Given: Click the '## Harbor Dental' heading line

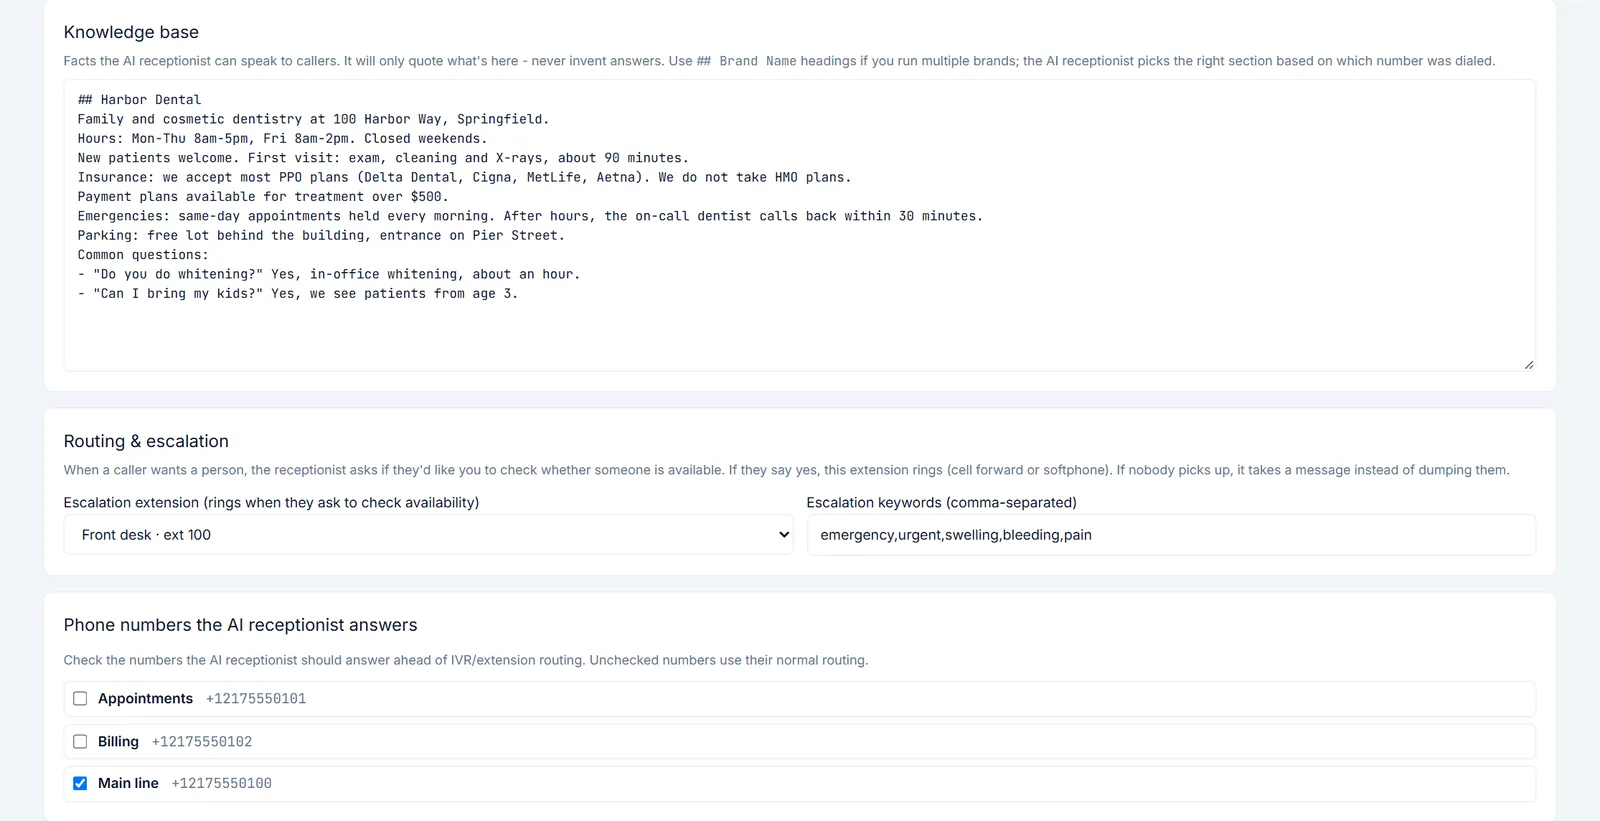Looking at the screenshot, I should click(x=140, y=100).
